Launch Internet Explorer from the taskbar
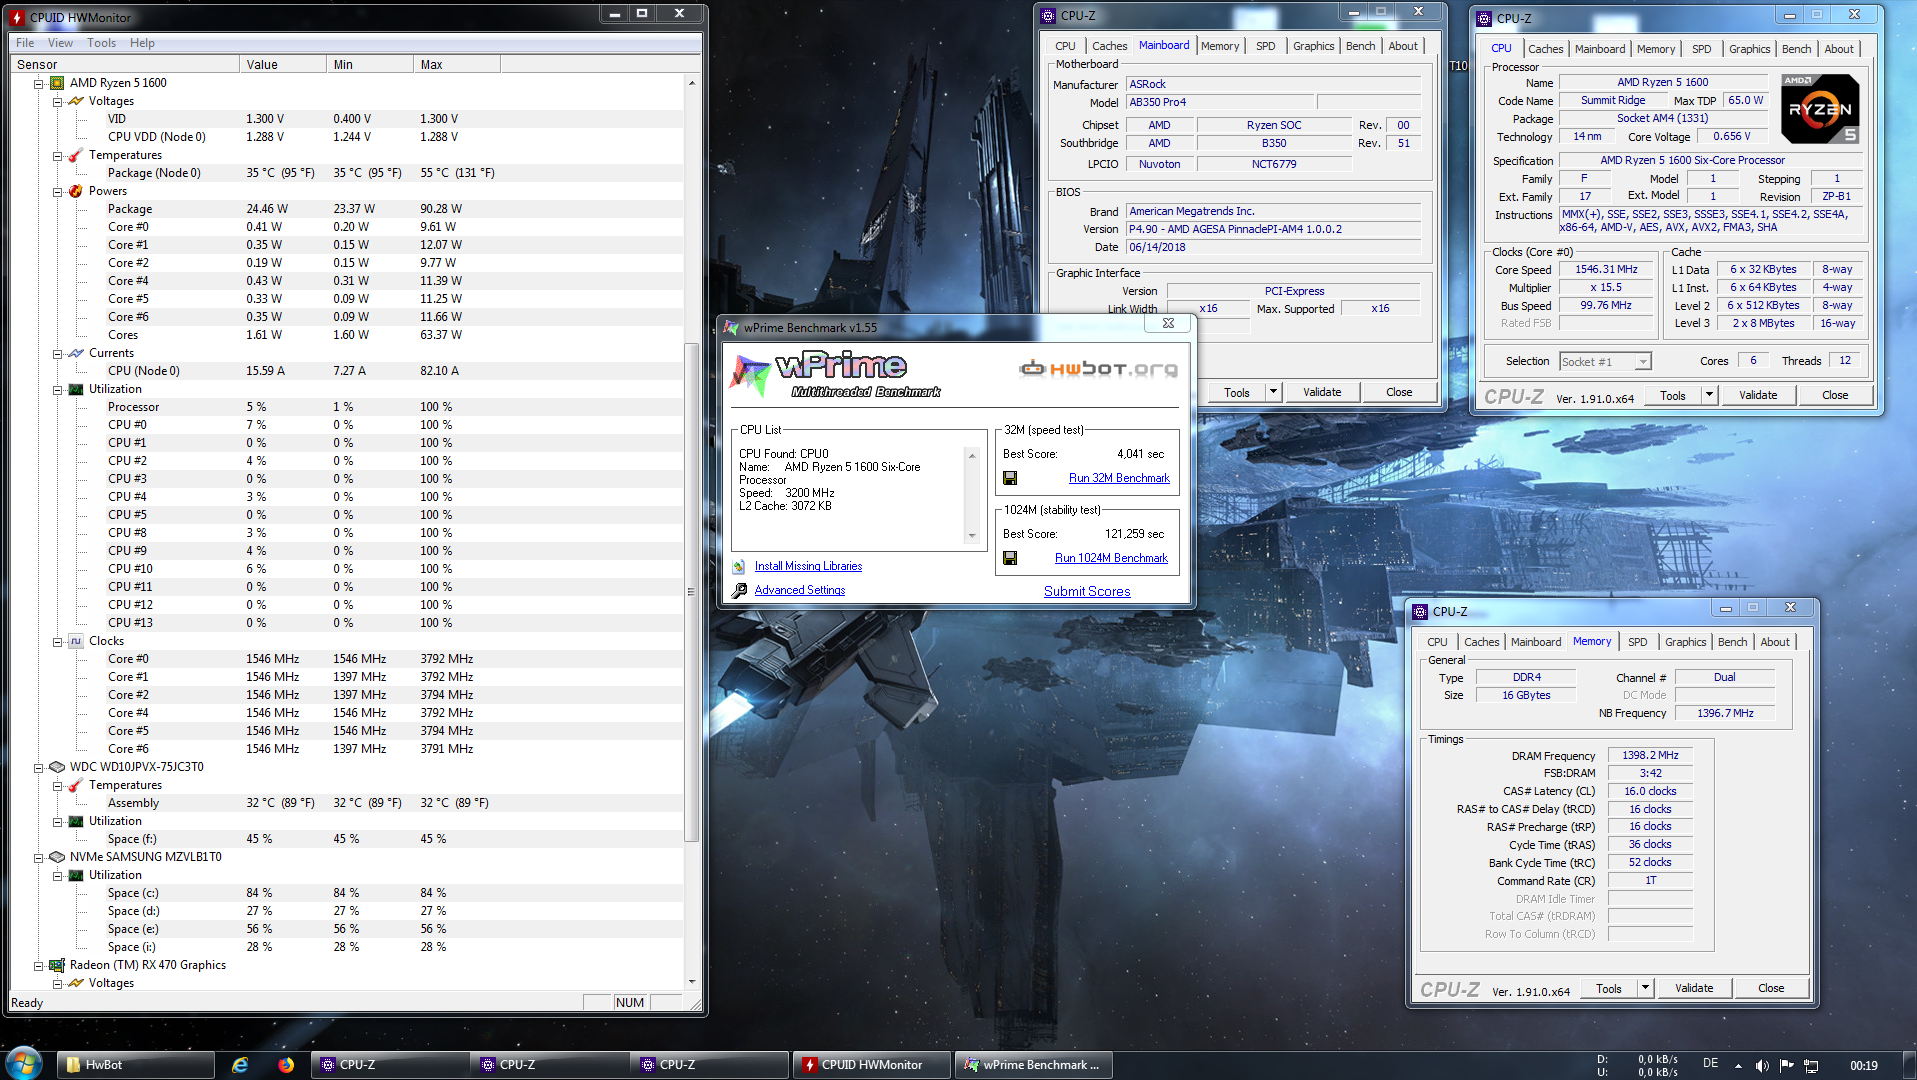 coord(240,1065)
